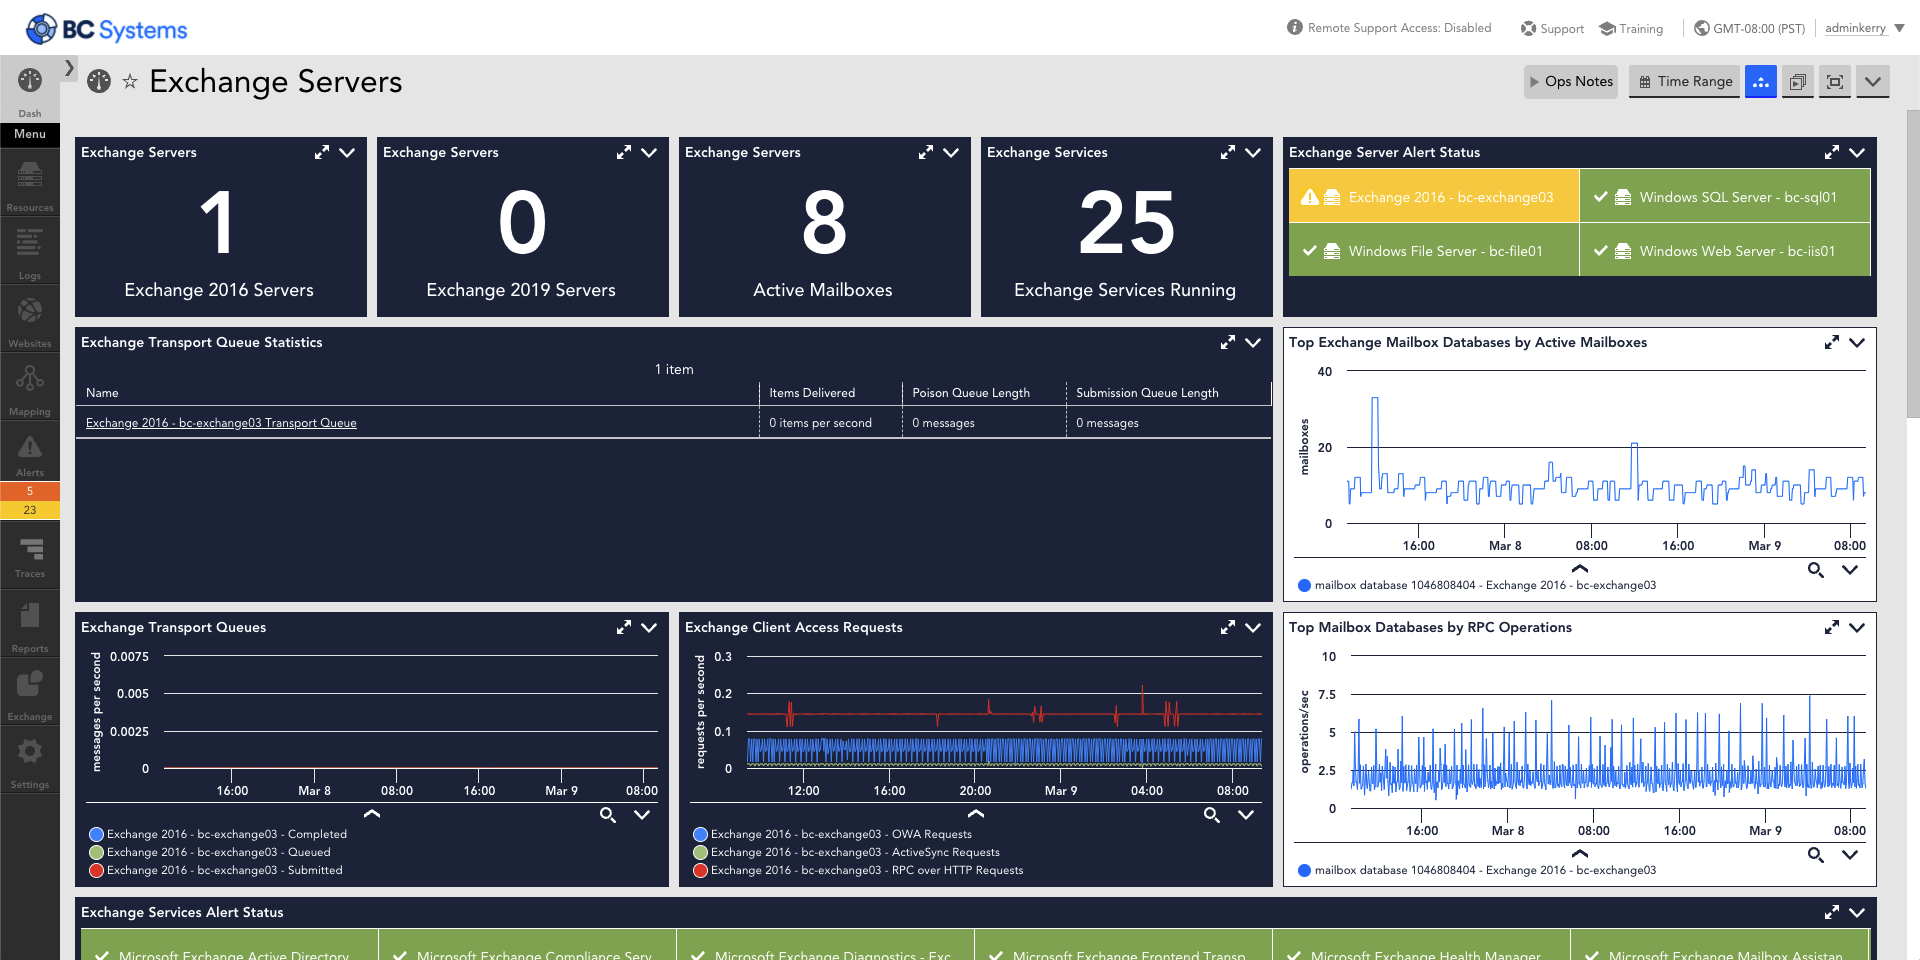Toggle the Submitted series in the legend
Image resolution: width=1920 pixels, height=960 pixels.
coord(216,870)
